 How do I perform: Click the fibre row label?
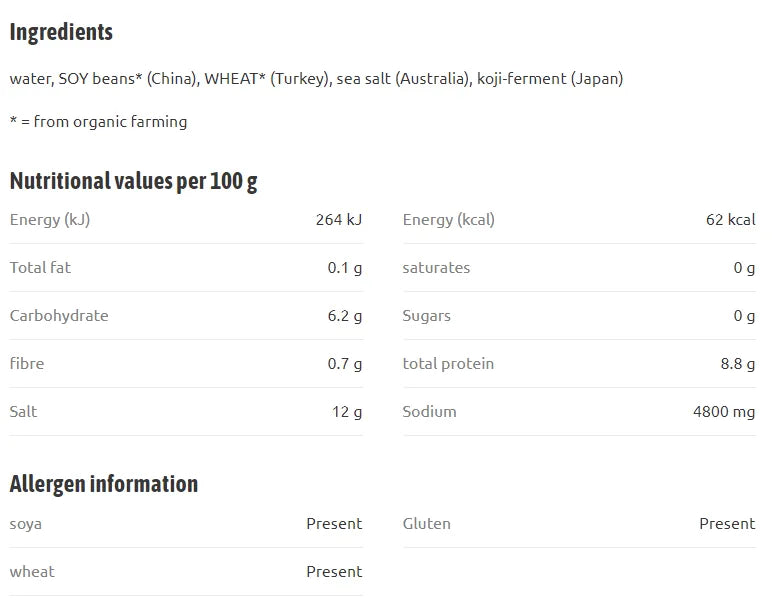pyautogui.click(x=27, y=364)
